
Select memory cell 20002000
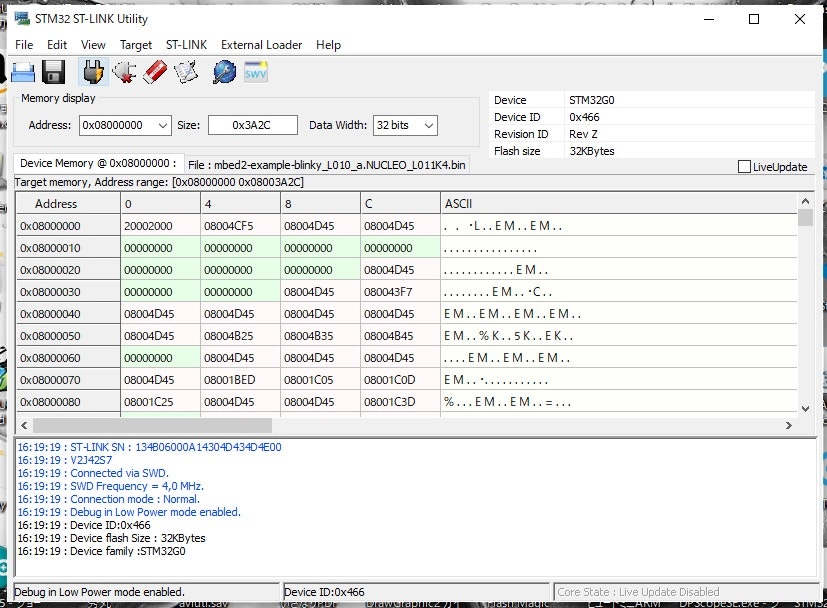[x=160, y=226]
